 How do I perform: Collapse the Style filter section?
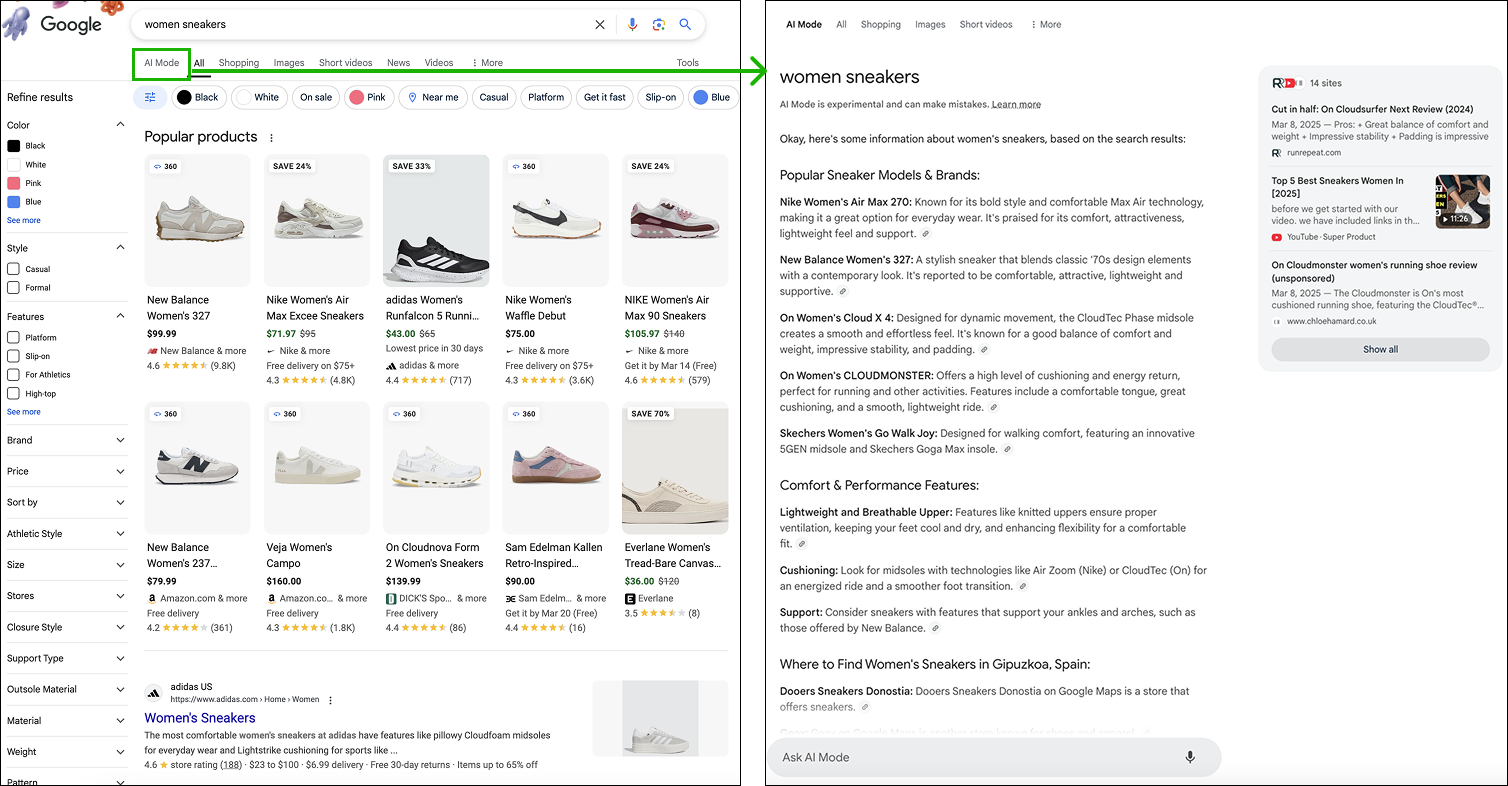point(121,247)
